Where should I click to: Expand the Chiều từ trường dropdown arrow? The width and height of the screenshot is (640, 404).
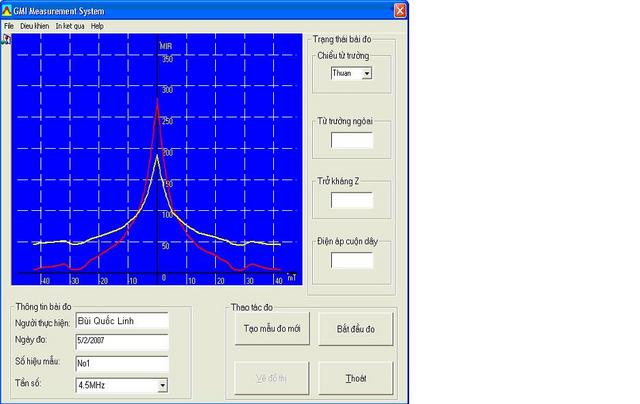[367, 73]
